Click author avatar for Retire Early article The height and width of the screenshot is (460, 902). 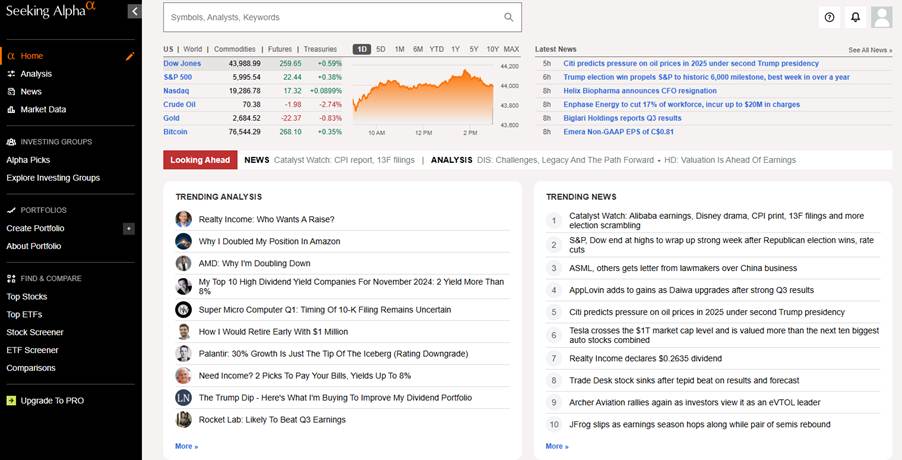tap(184, 332)
